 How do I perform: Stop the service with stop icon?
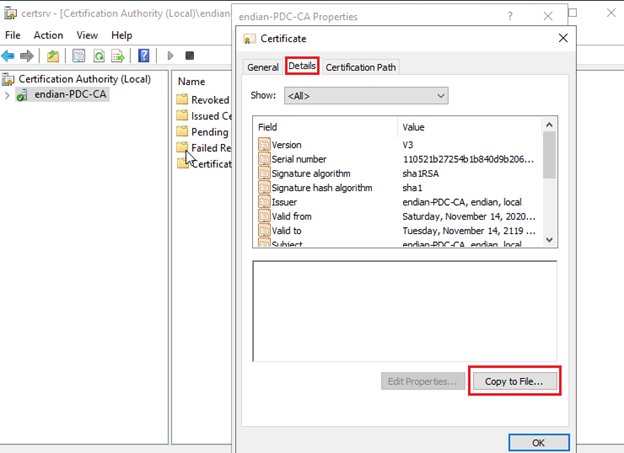190,56
